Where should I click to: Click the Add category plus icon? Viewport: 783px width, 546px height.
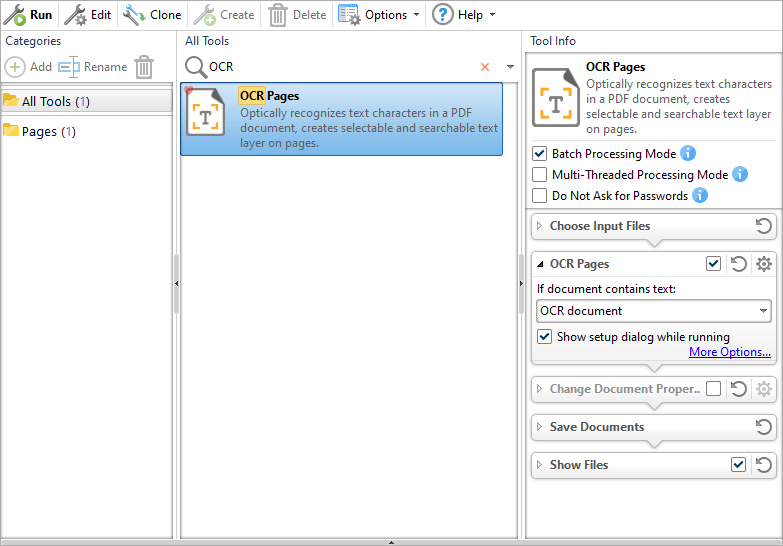pyautogui.click(x=16, y=67)
